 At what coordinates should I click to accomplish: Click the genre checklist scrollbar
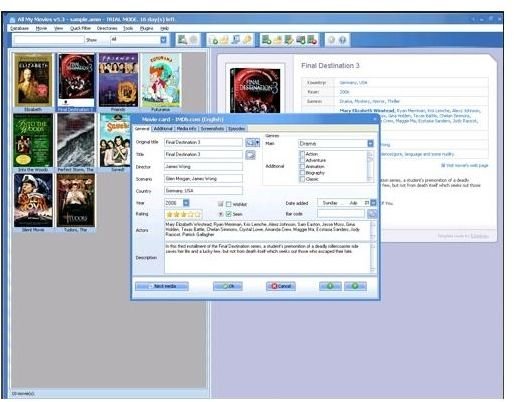tap(370, 166)
